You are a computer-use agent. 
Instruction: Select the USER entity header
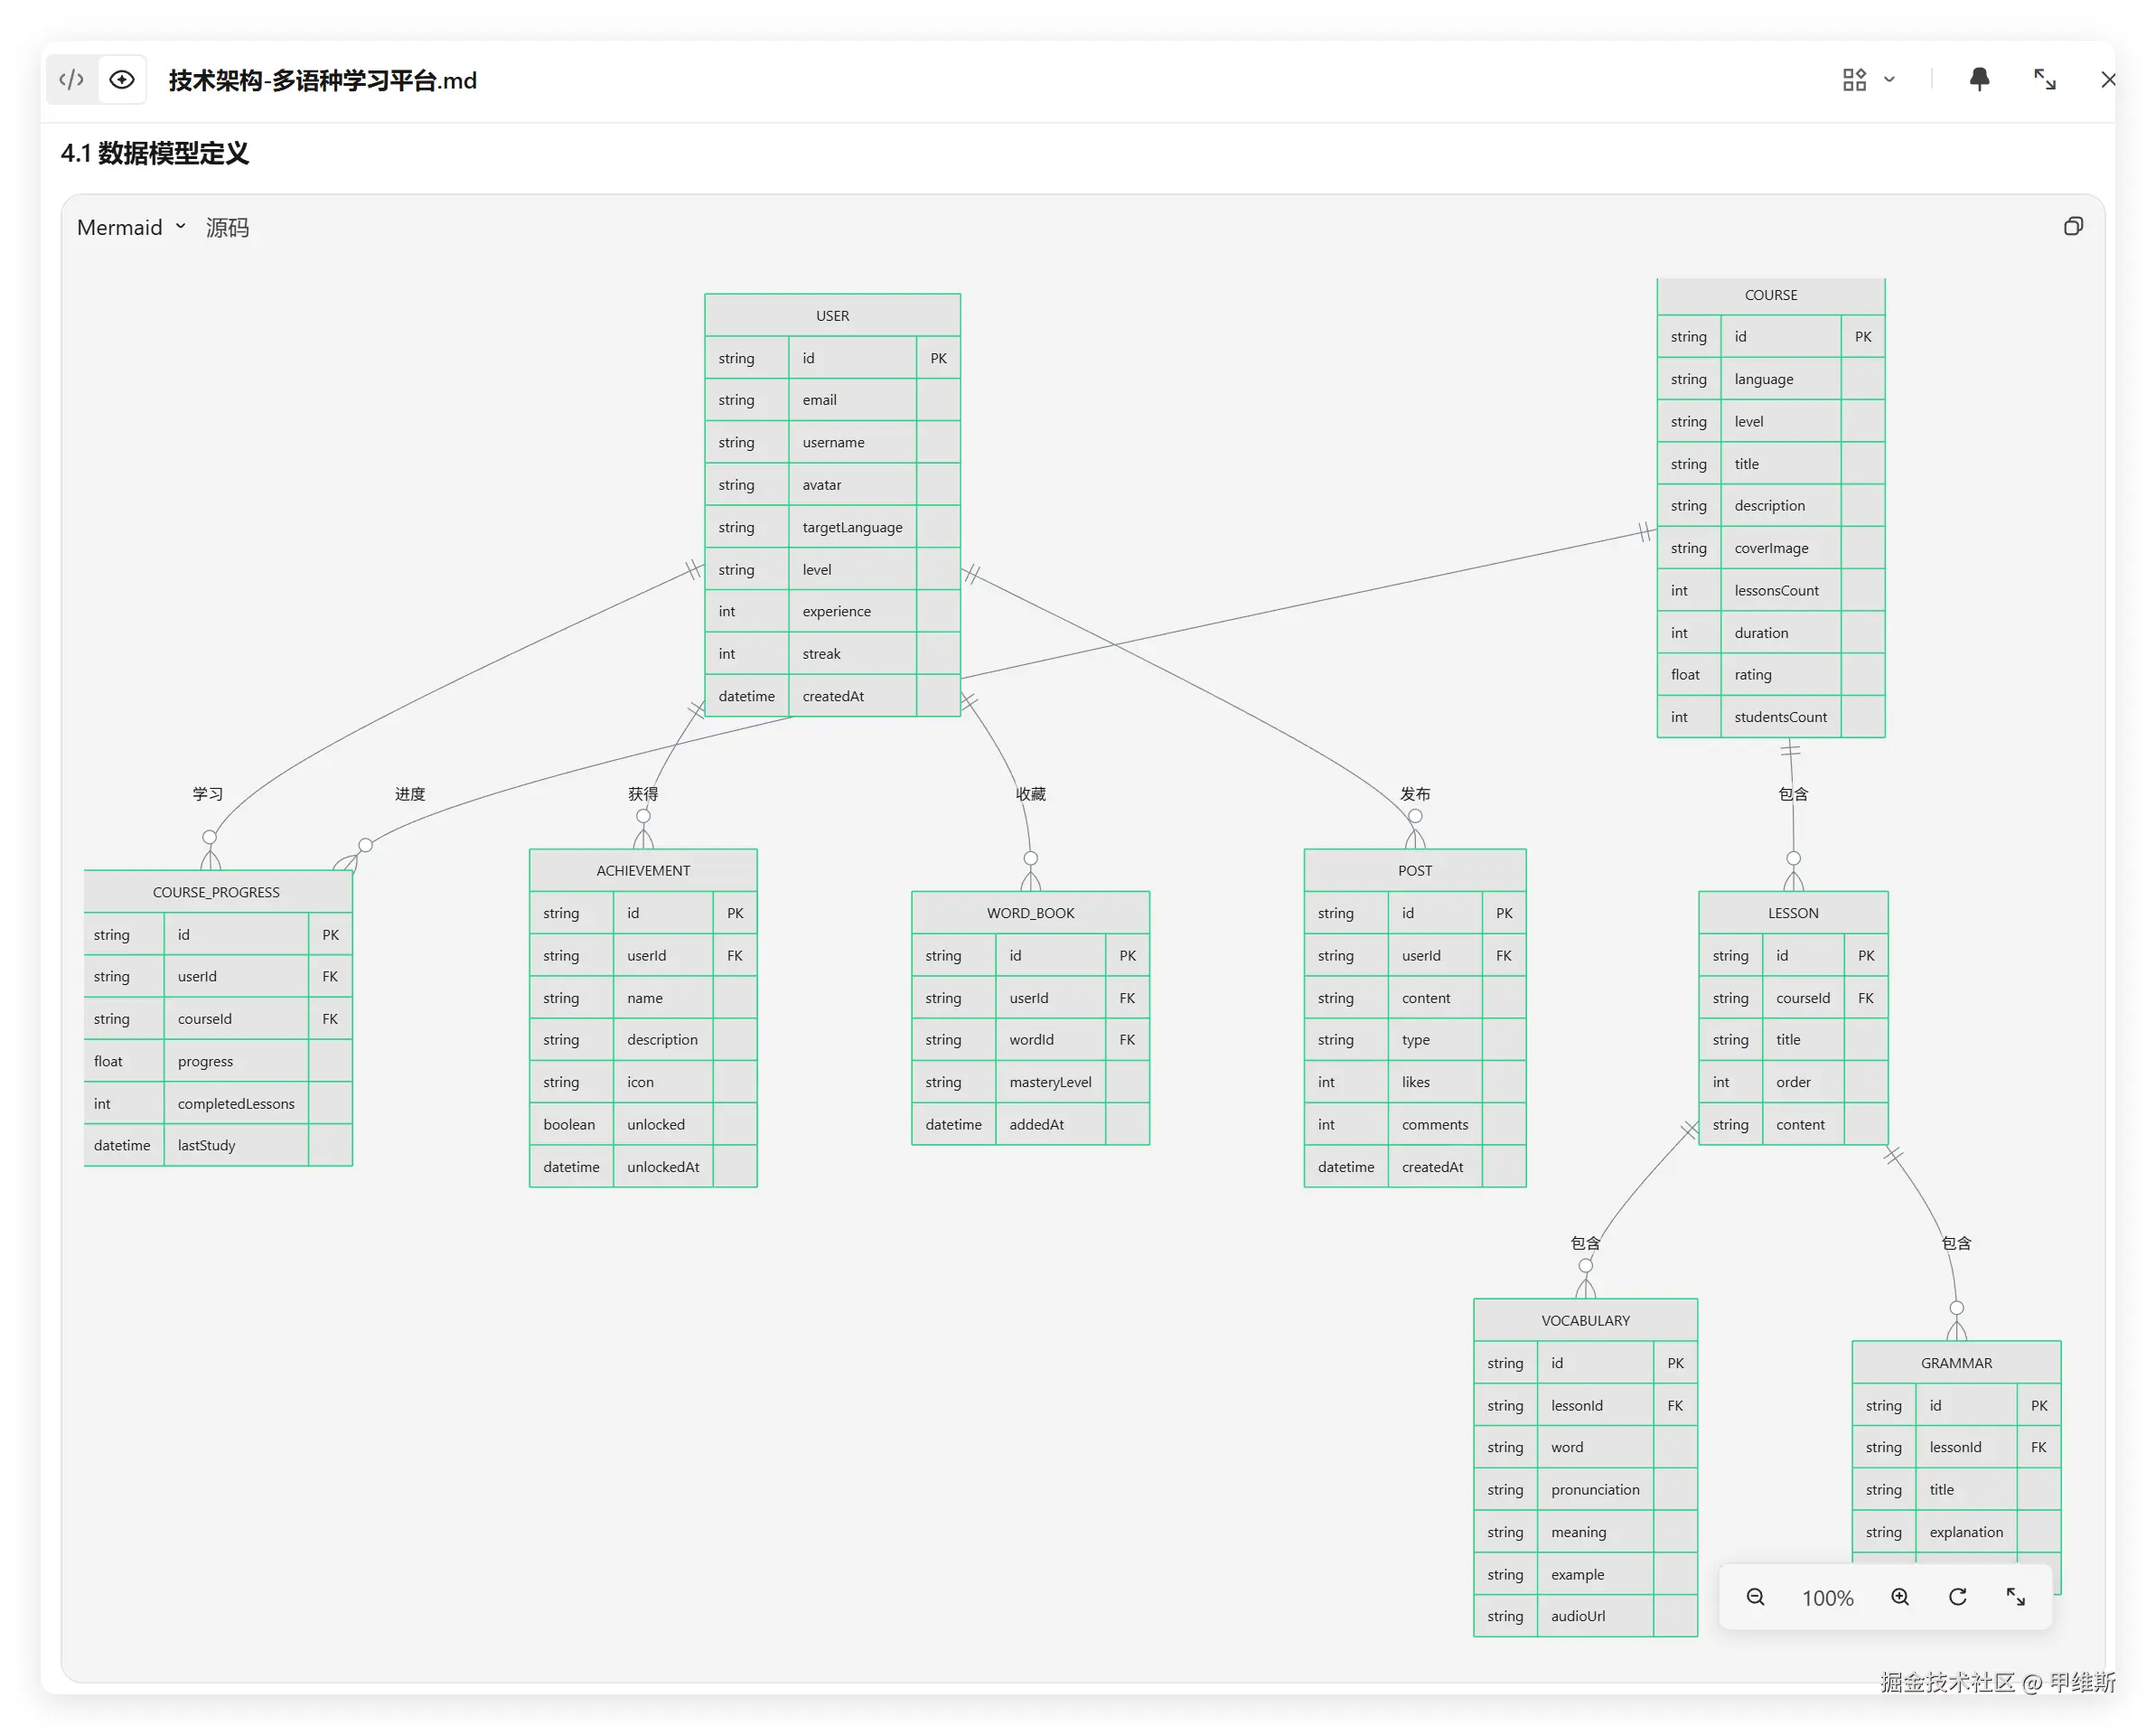832,315
